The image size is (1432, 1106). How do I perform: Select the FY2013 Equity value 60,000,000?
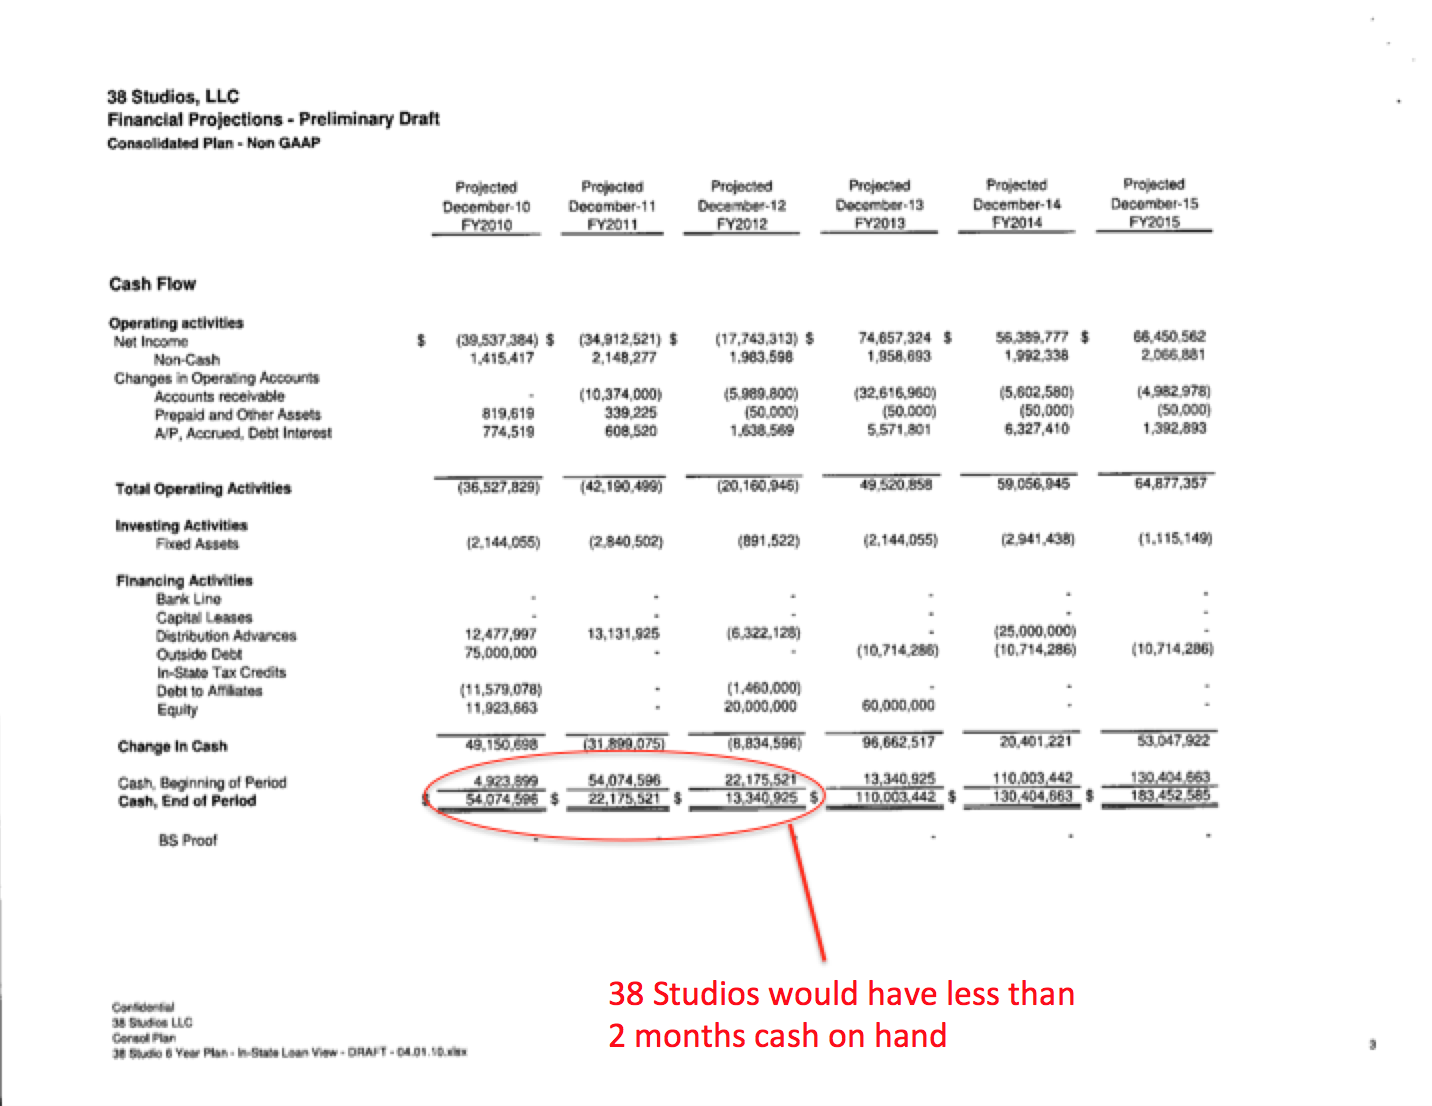pos(898,705)
